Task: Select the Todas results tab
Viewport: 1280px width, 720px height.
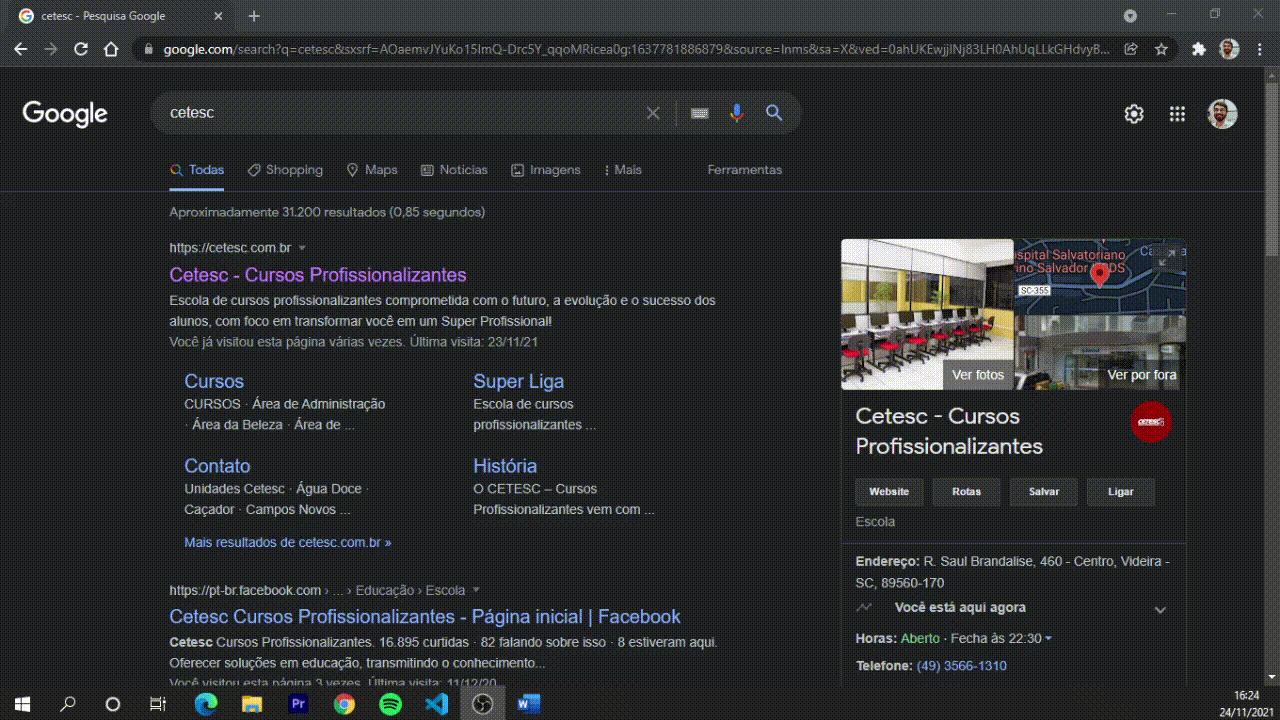Action: pyautogui.click(x=197, y=170)
